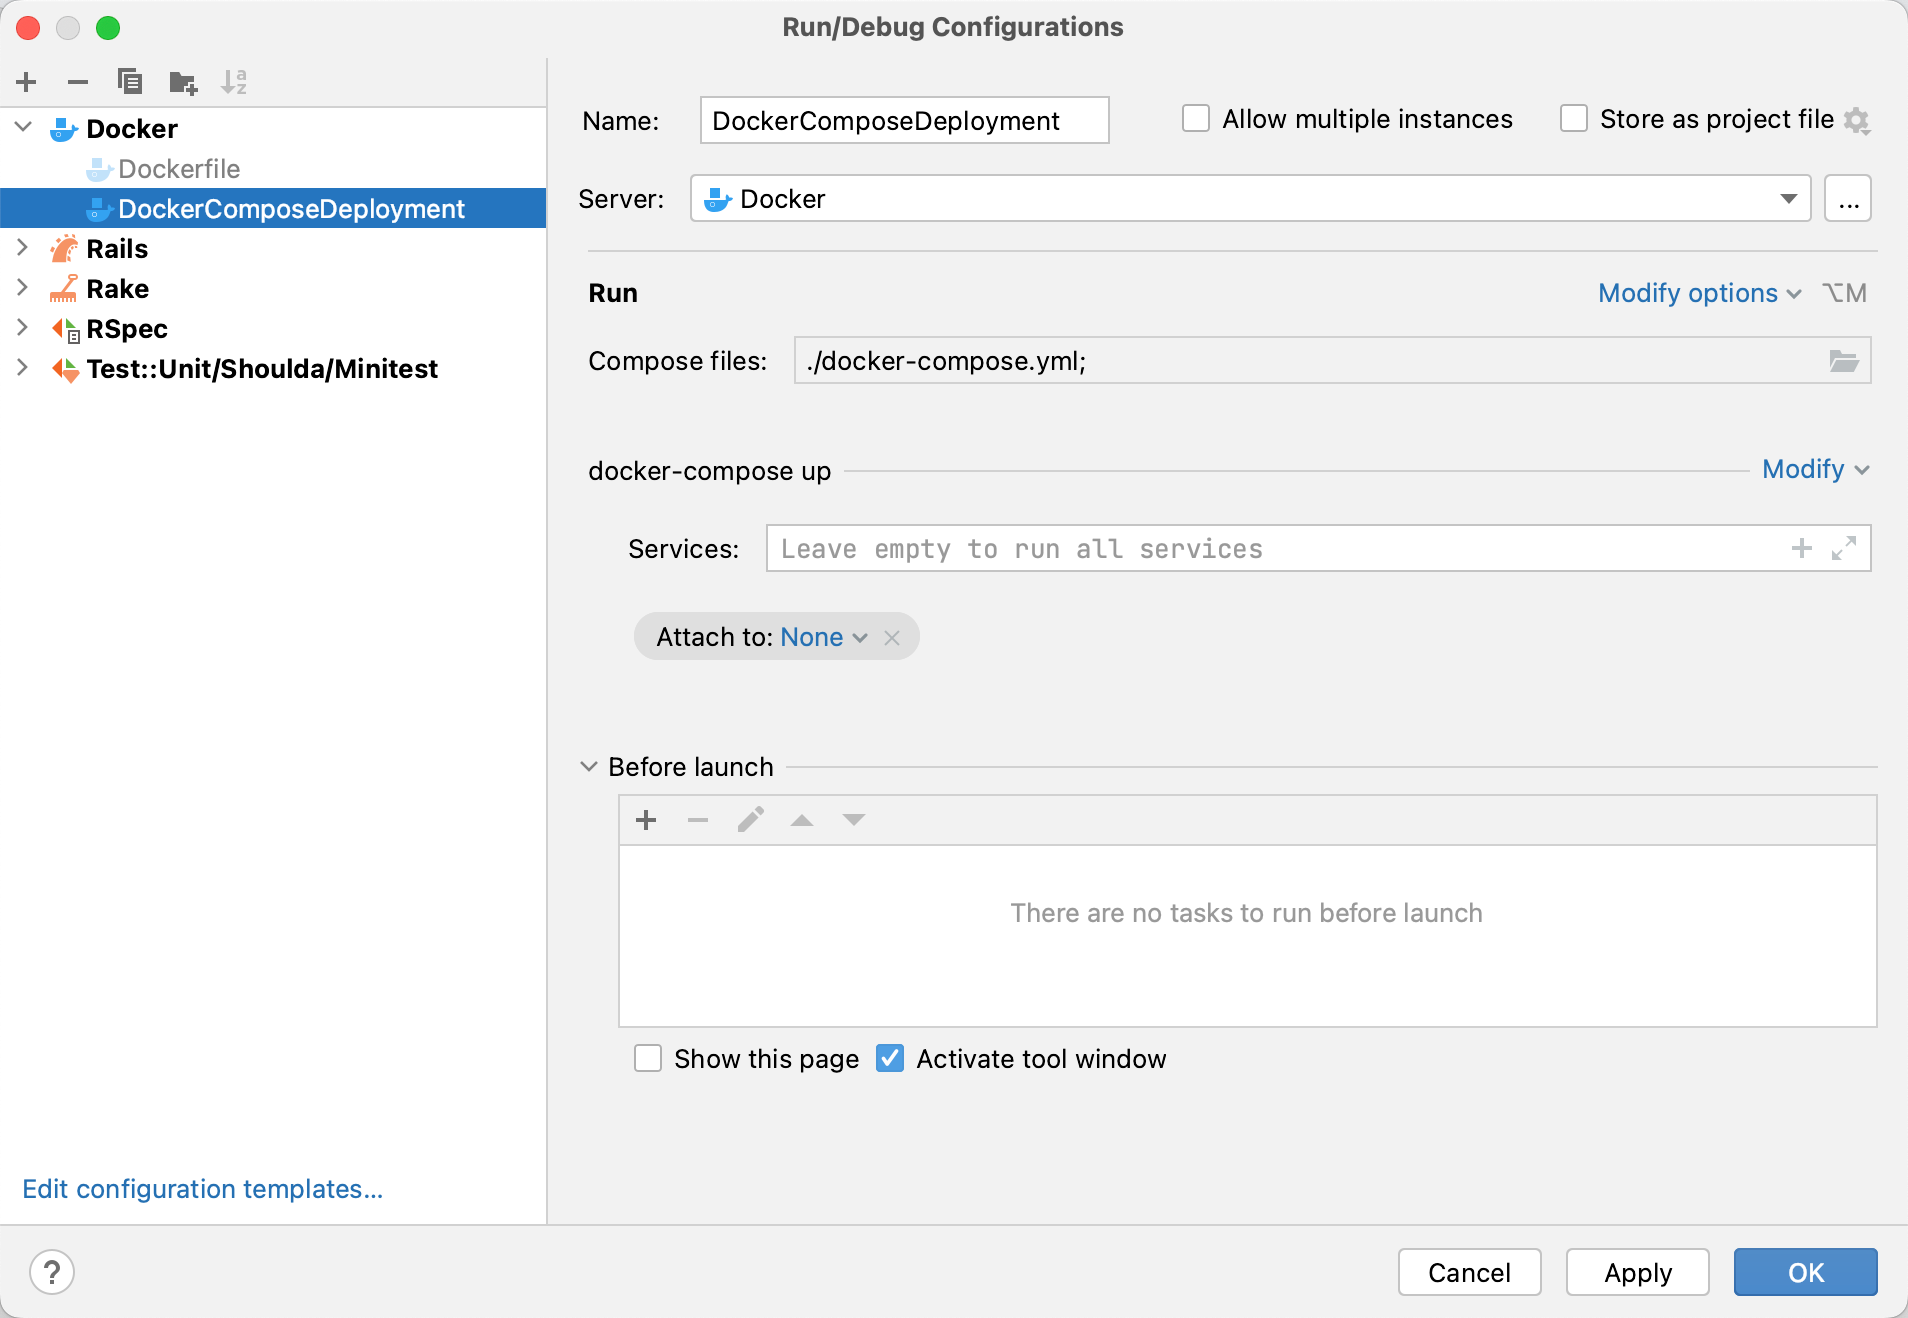The height and width of the screenshot is (1318, 1908).
Task: Collapse the Before launch section
Action: [586, 766]
